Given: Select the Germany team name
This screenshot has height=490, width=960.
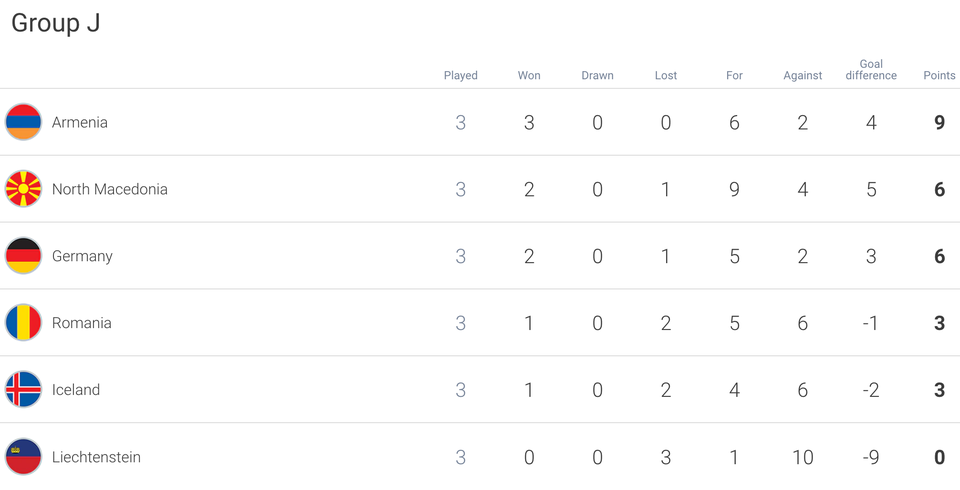Looking at the screenshot, I should (x=82, y=256).
